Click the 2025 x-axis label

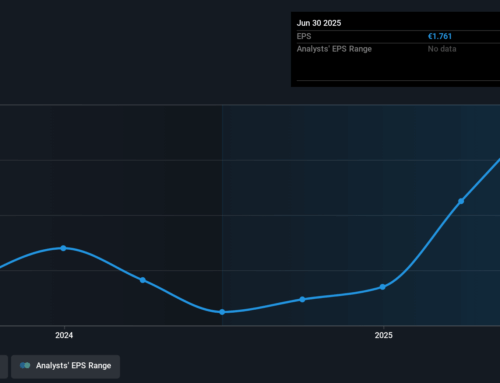pyautogui.click(x=384, y=335)
